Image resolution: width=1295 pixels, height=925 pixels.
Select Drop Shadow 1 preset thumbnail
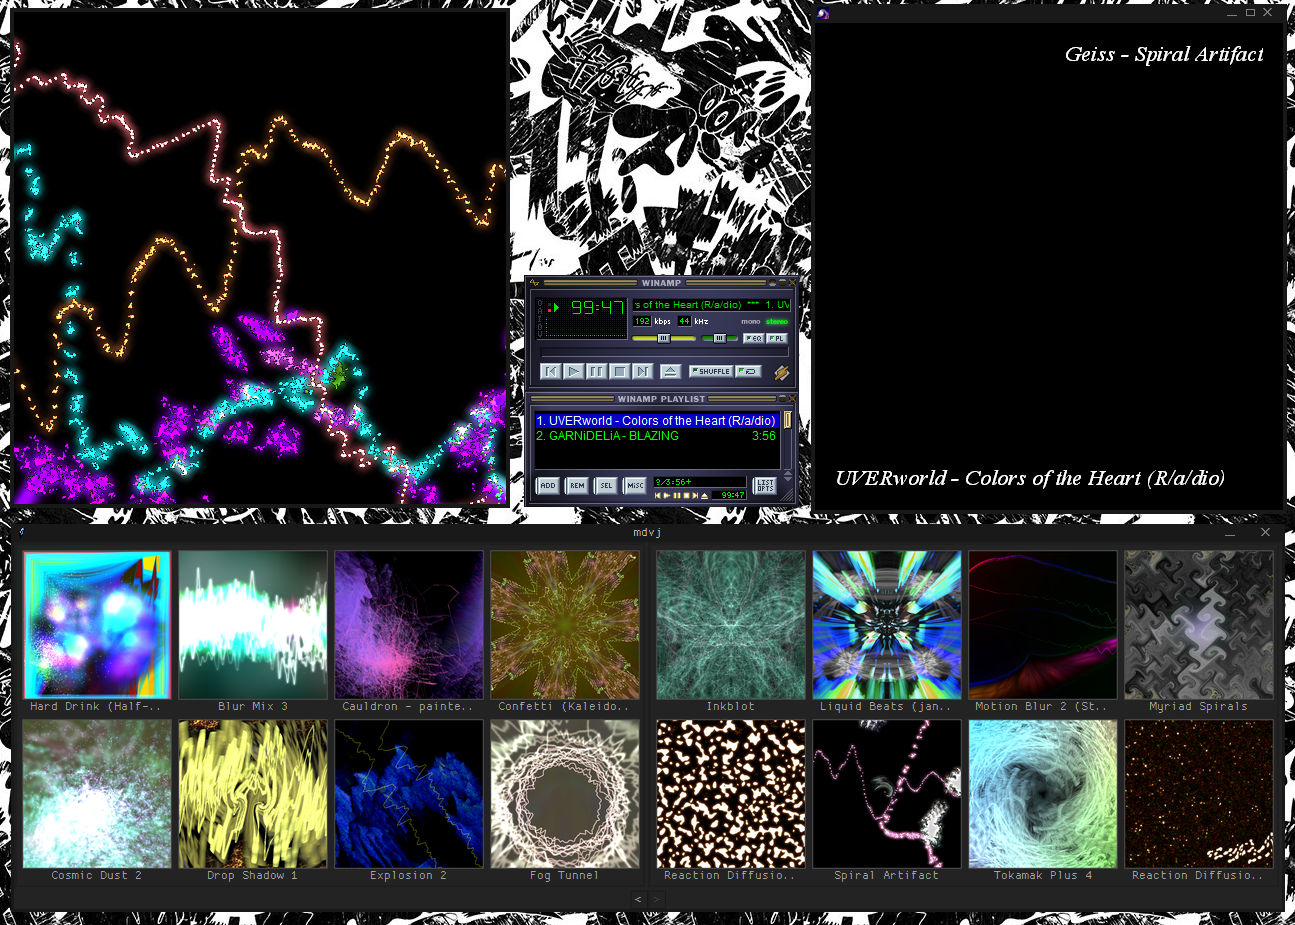tap(253, 794)
